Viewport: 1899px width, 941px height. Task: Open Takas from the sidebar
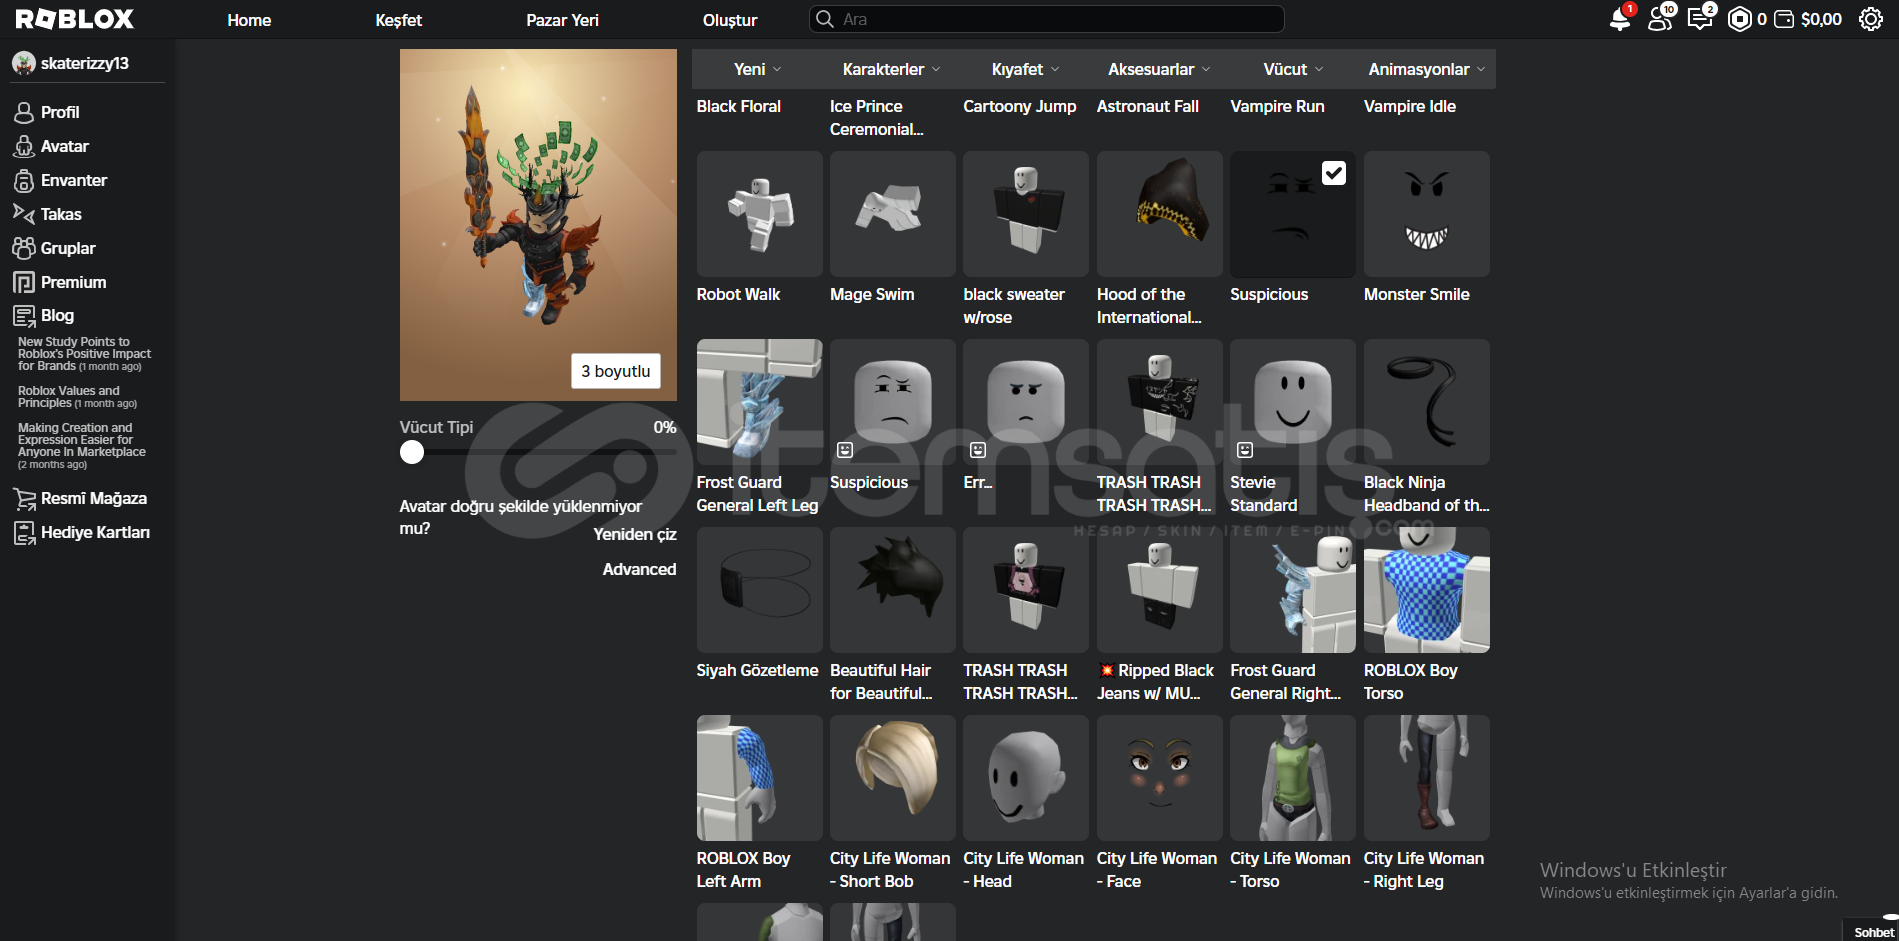click(x=61, y=214)
